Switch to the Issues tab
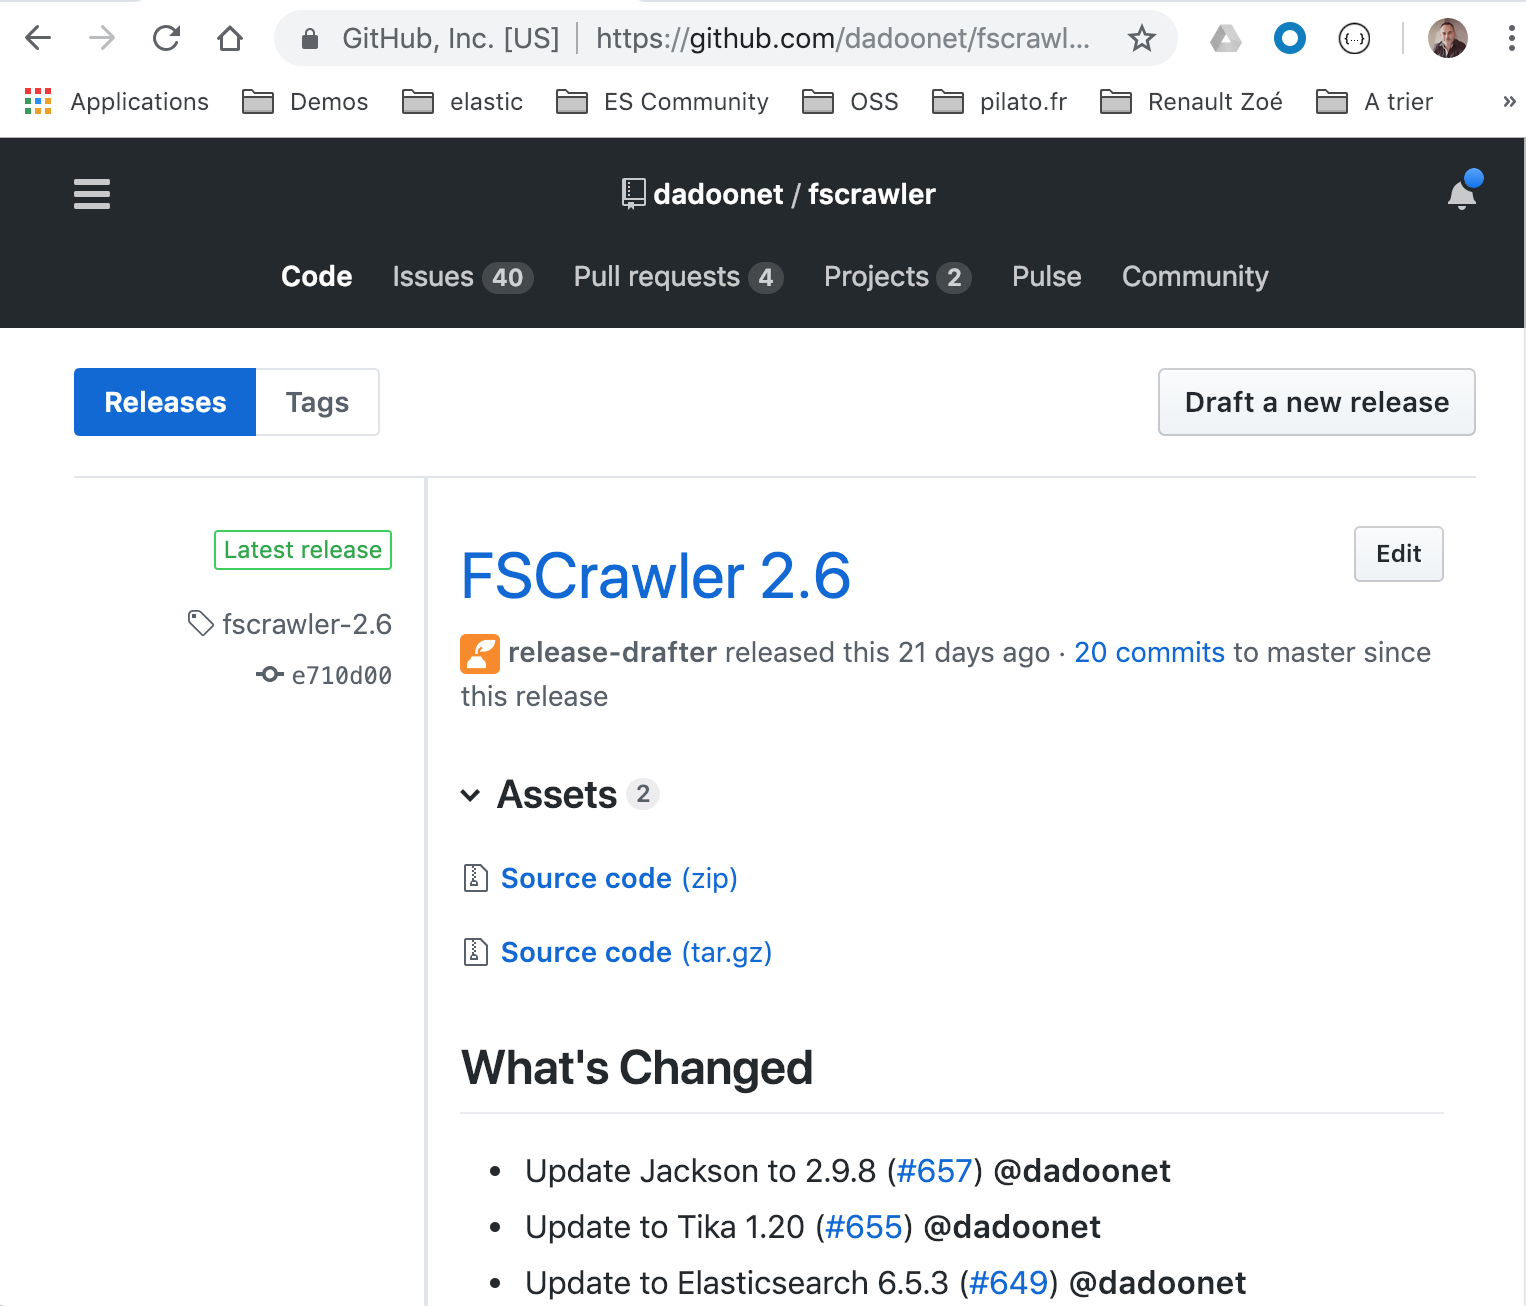 (433, 277)
